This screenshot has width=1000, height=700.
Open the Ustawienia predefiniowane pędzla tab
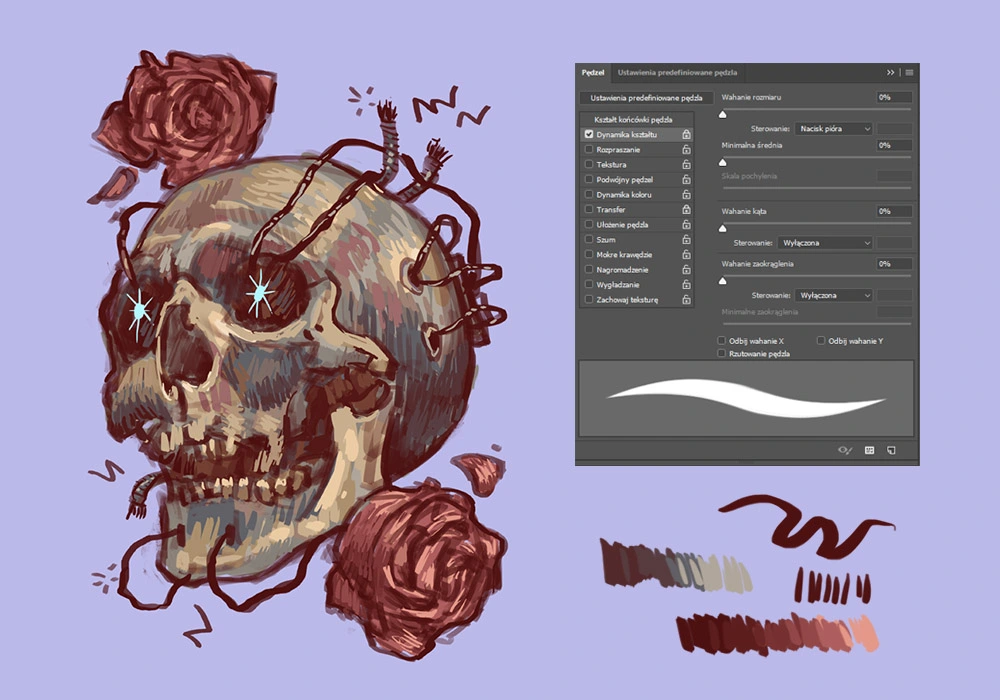pyautogui.click(x=677, y=73)
